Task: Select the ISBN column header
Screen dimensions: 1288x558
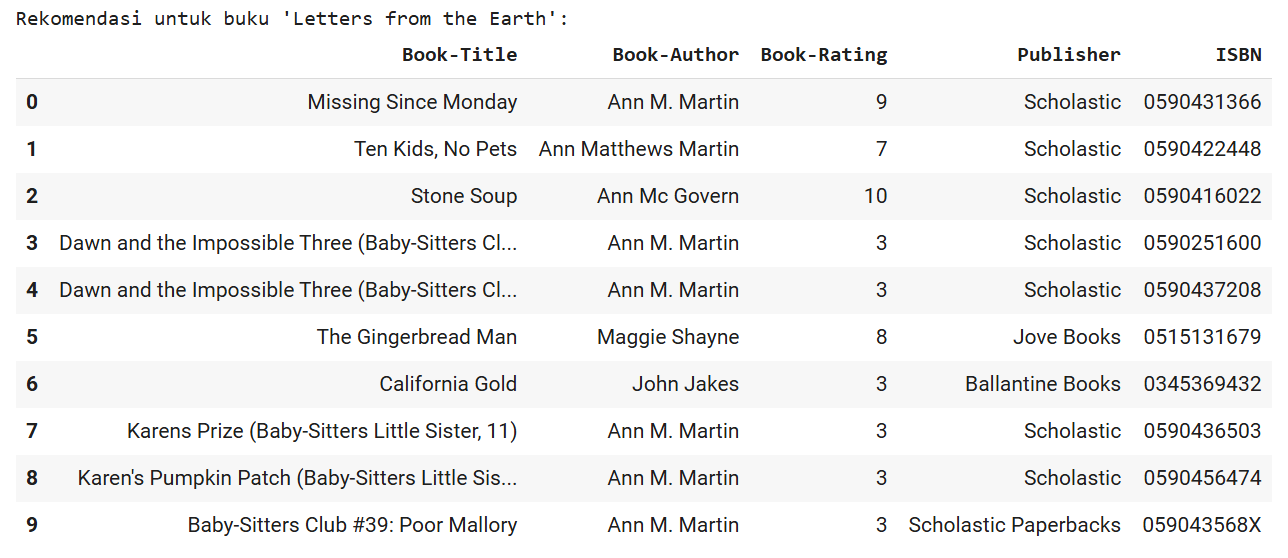Action: [x=1239, y=55]
